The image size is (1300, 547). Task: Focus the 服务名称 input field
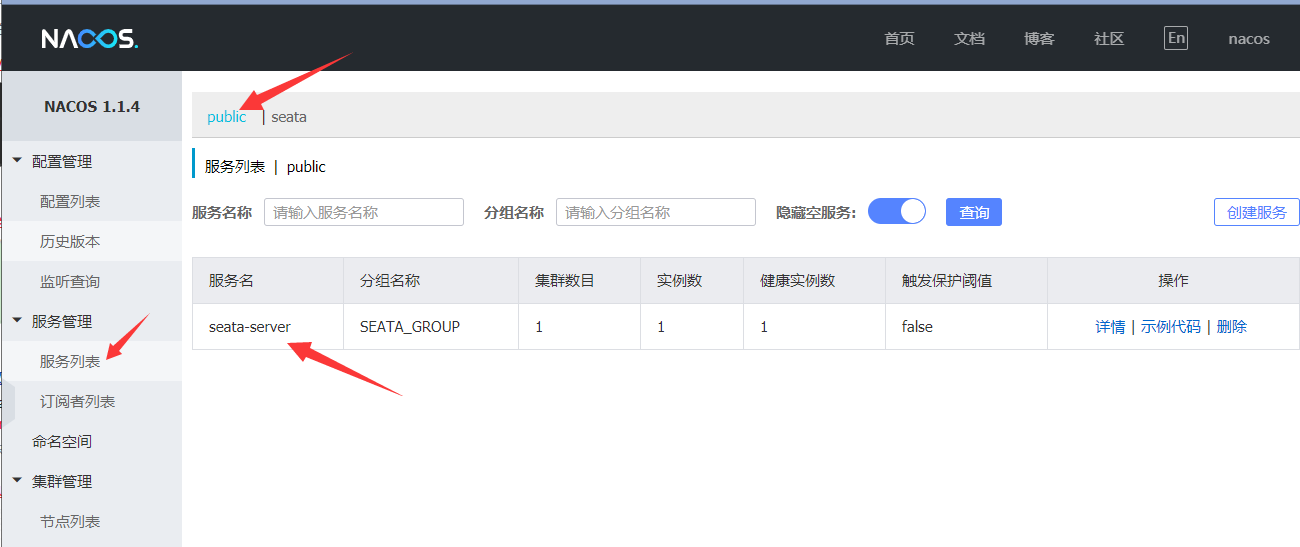click(x=364, y=212)
